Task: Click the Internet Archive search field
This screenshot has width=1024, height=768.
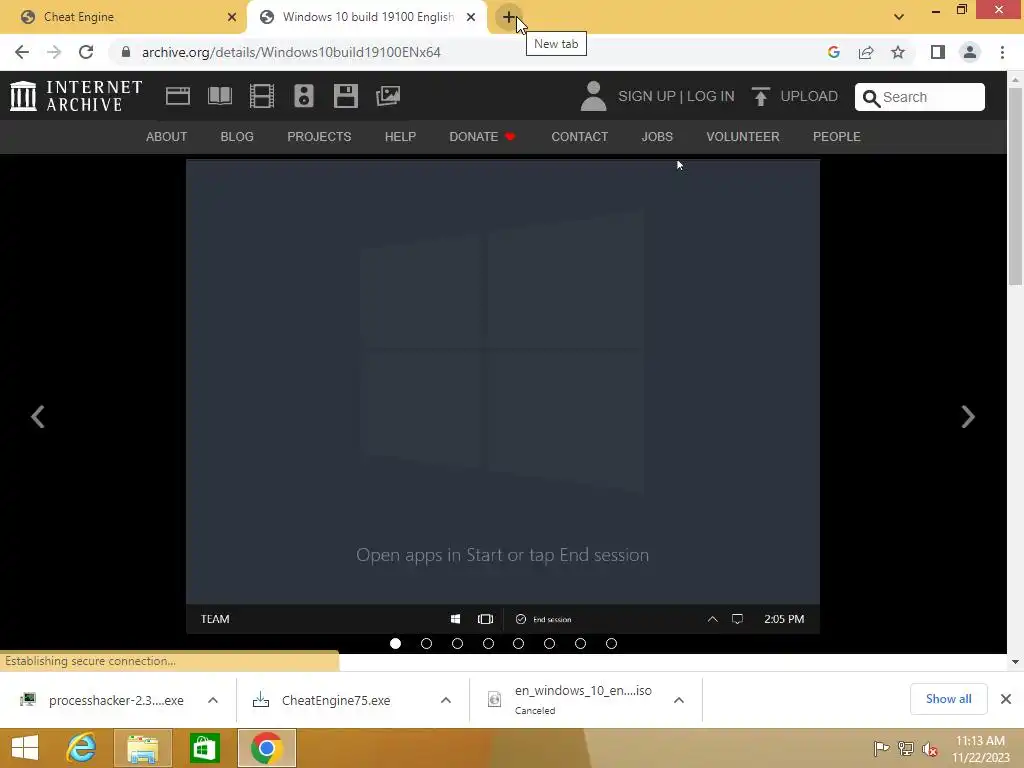Action: pyautogui.click(x=920, y=97)
